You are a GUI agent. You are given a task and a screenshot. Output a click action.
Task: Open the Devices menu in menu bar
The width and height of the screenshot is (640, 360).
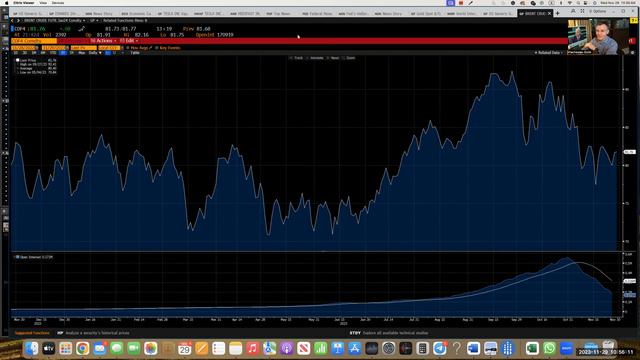(x=58, y=3)
